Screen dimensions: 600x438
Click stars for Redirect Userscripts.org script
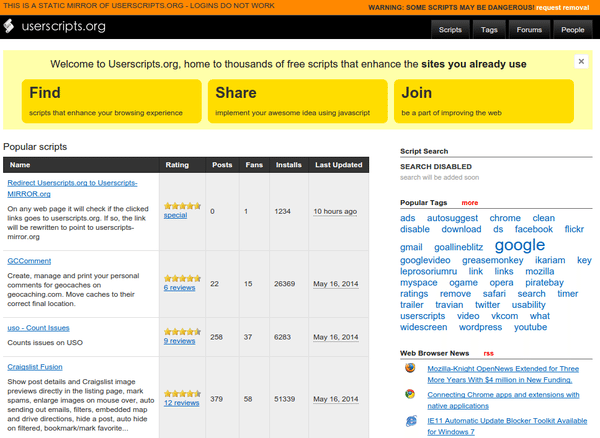click(x=182, y=206)
